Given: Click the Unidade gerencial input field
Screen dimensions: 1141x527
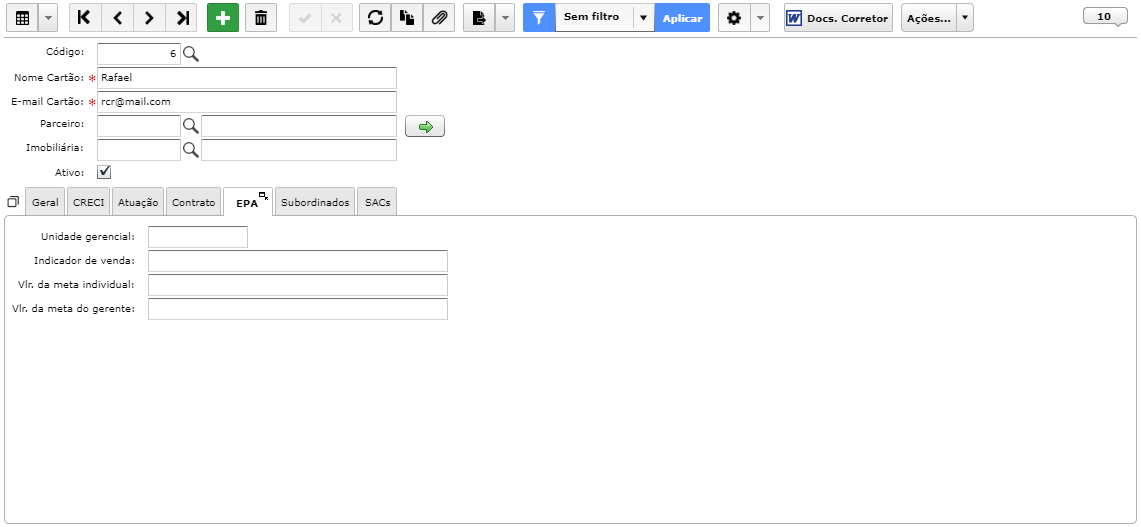Looking at the screenshot, I should [x=198, y=237].
